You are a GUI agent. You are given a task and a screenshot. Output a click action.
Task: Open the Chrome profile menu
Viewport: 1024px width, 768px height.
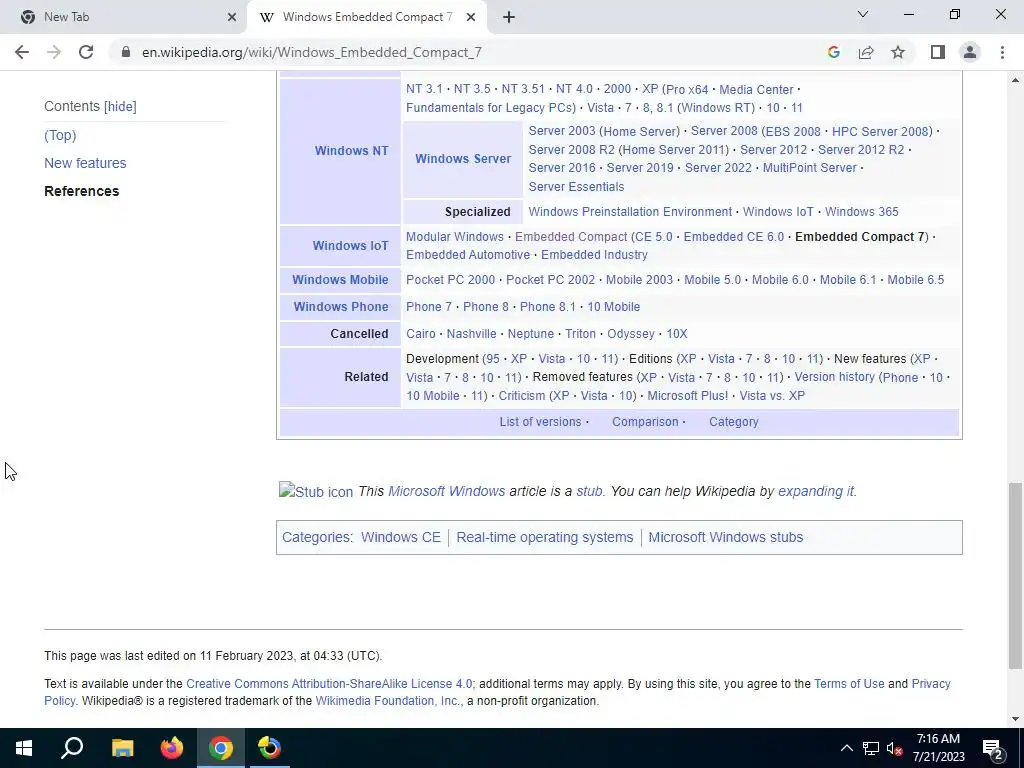point(970,52)
